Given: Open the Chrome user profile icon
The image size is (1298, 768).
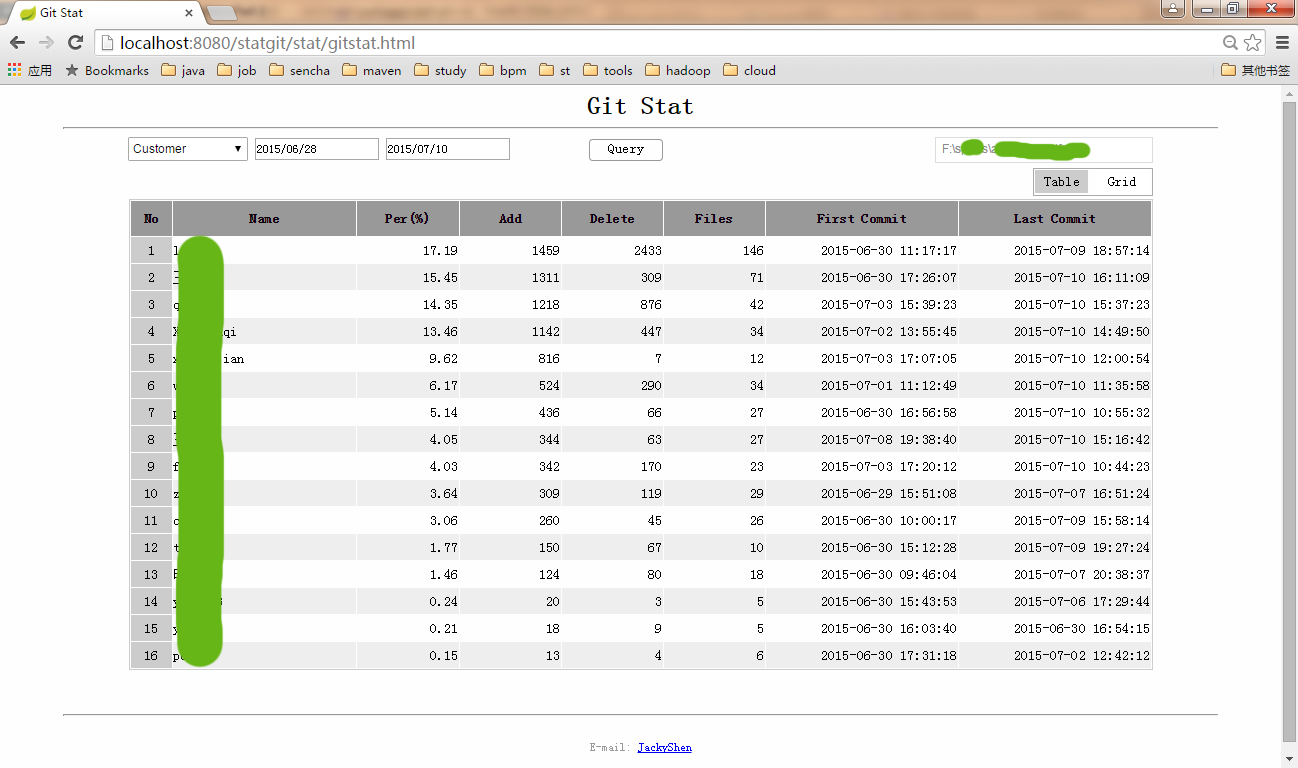Looking at the screenshot, I should [1172, 9].
